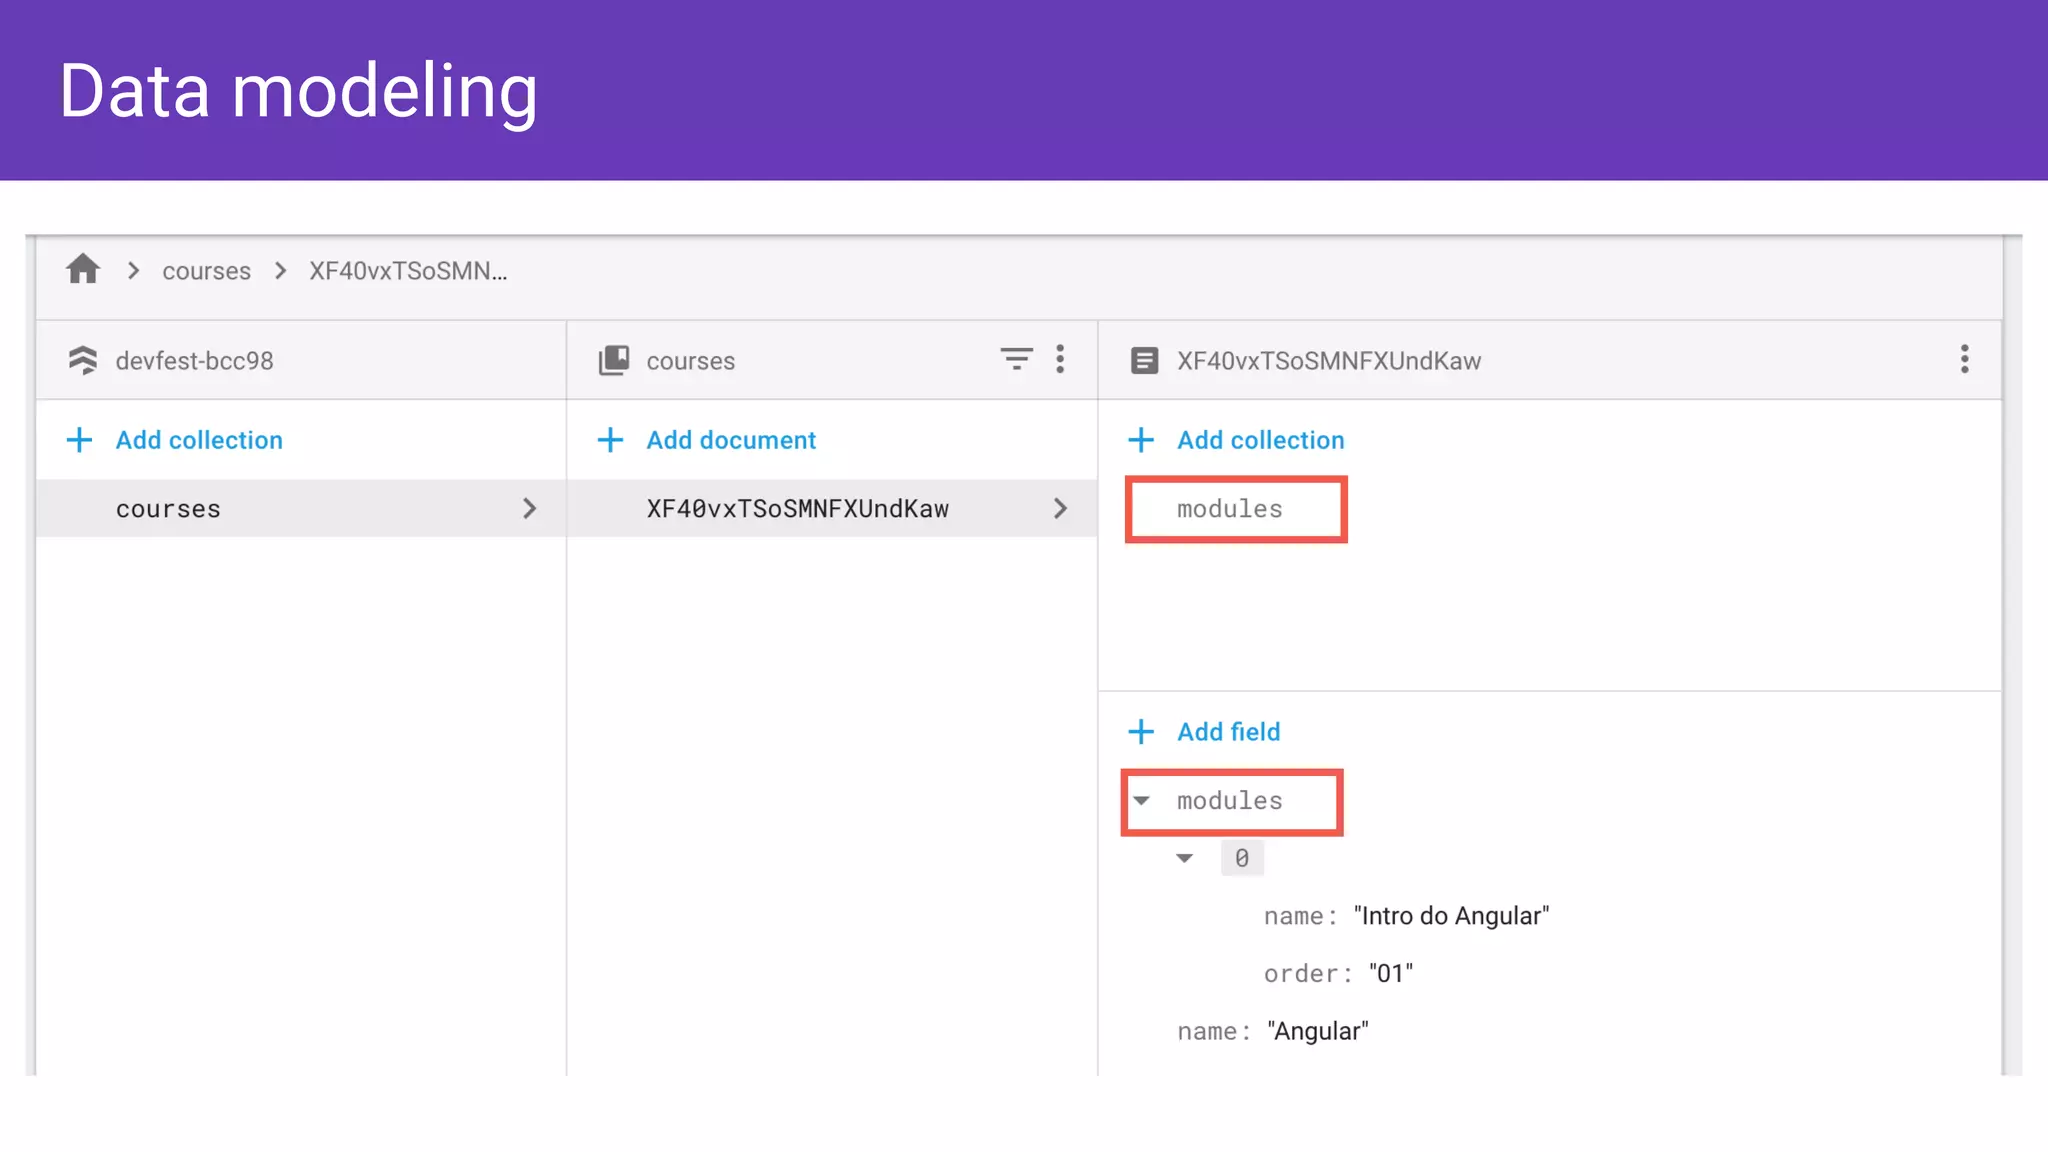The height and width of the screenshot is (1152, 2048).
Task: Click the plus icon beside Add document
Action: click(x=610, y=440)
